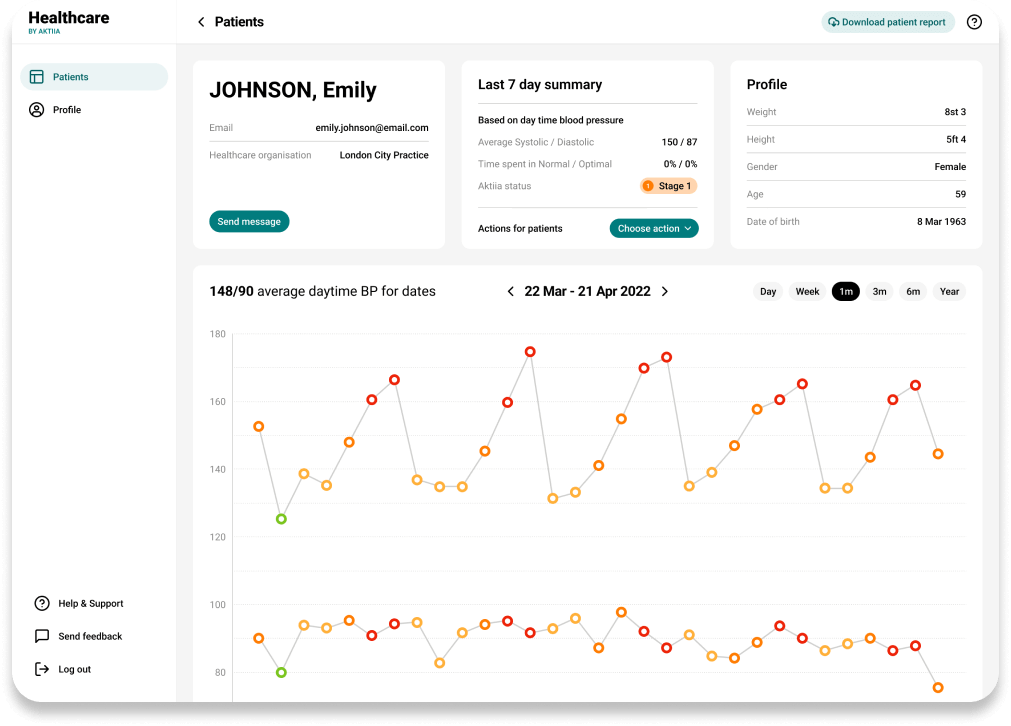Screen dimensions: 1011x726
Task: Click the London City Practice value
Action: 384,155
